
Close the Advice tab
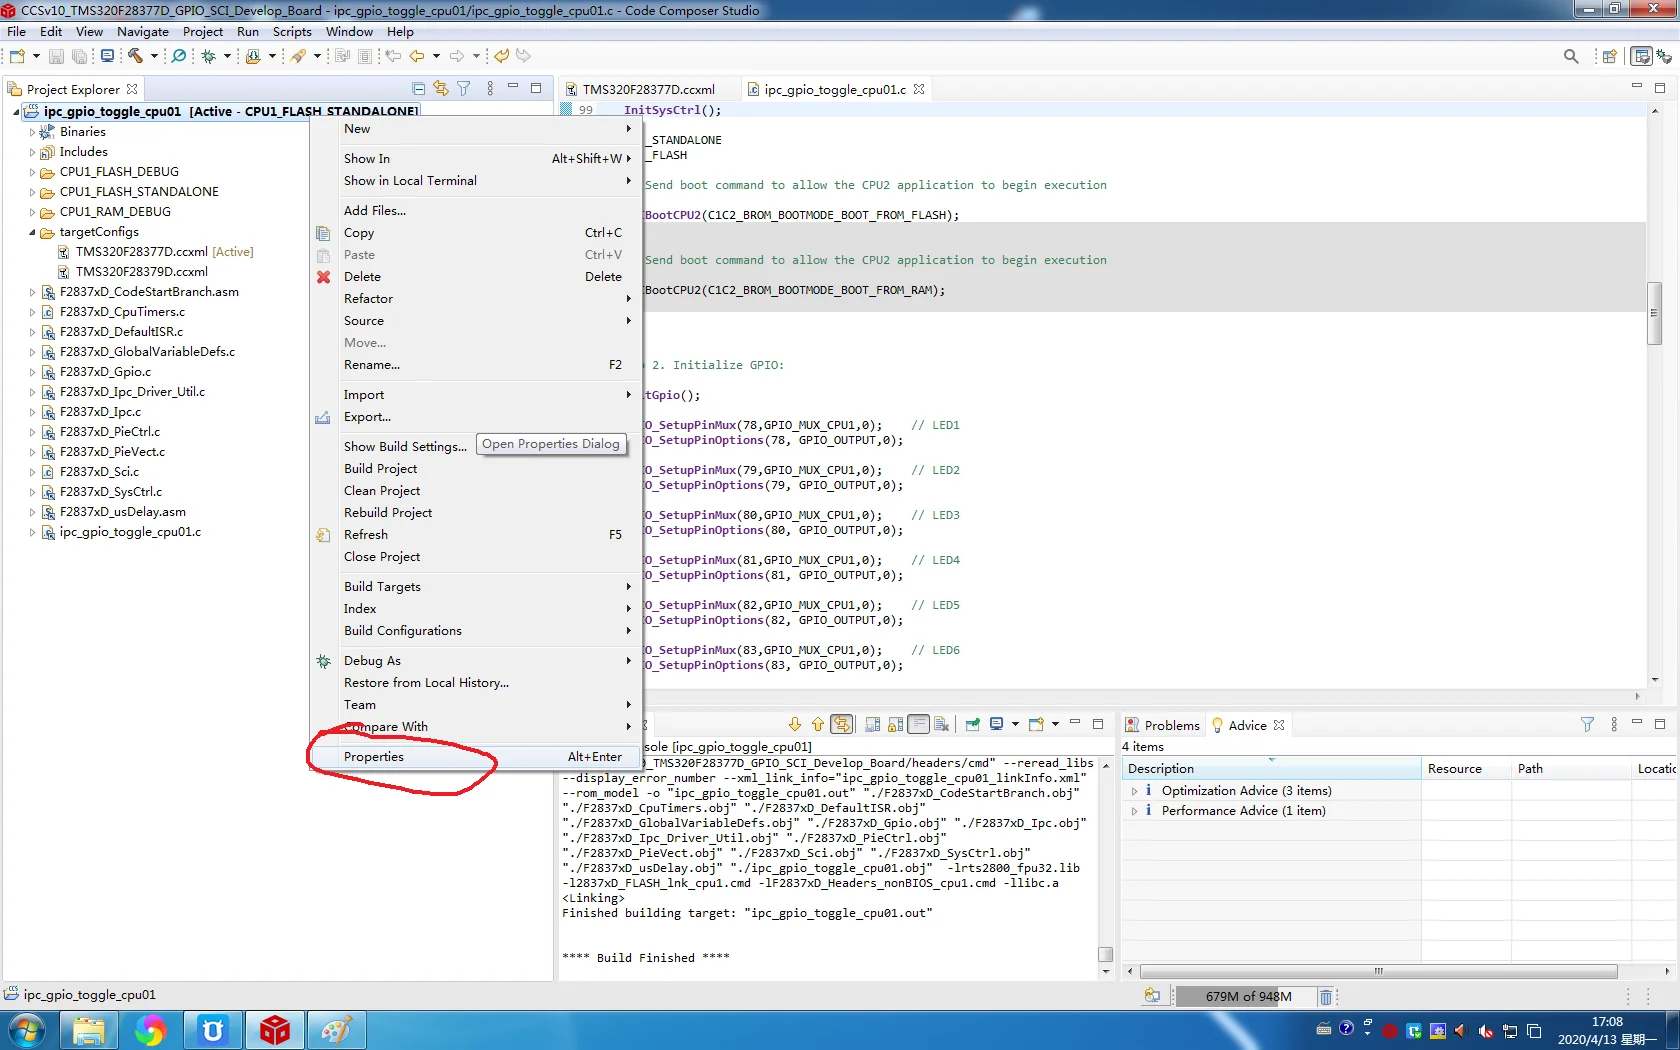[1279, 725]
